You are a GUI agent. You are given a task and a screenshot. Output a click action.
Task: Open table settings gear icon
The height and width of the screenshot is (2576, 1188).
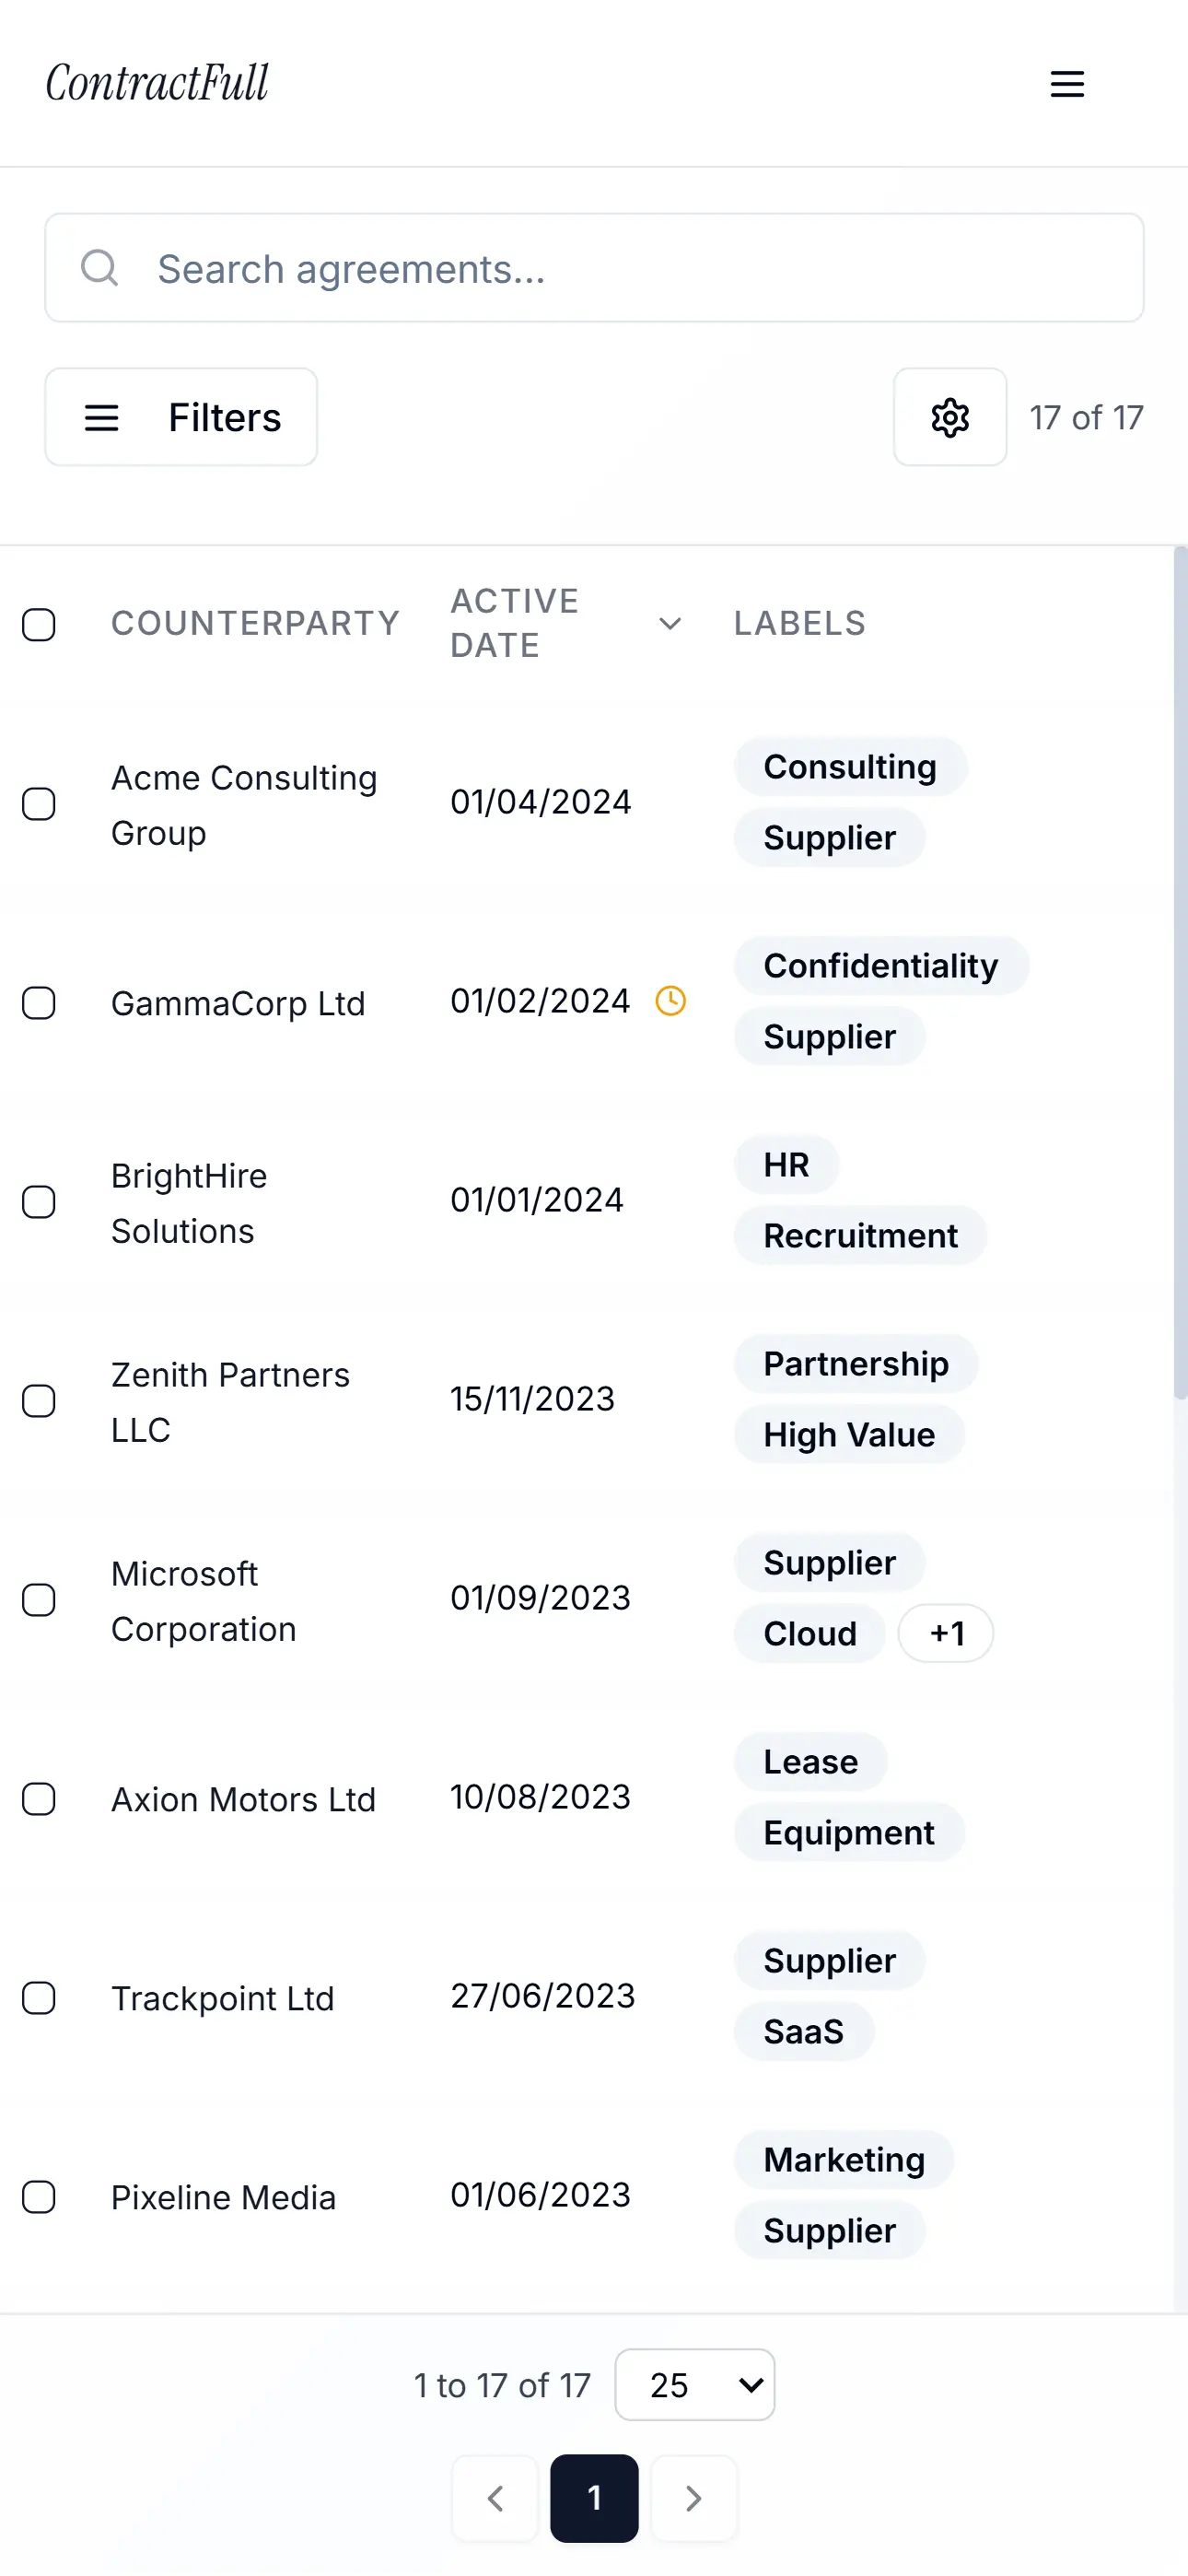(950, 417)
